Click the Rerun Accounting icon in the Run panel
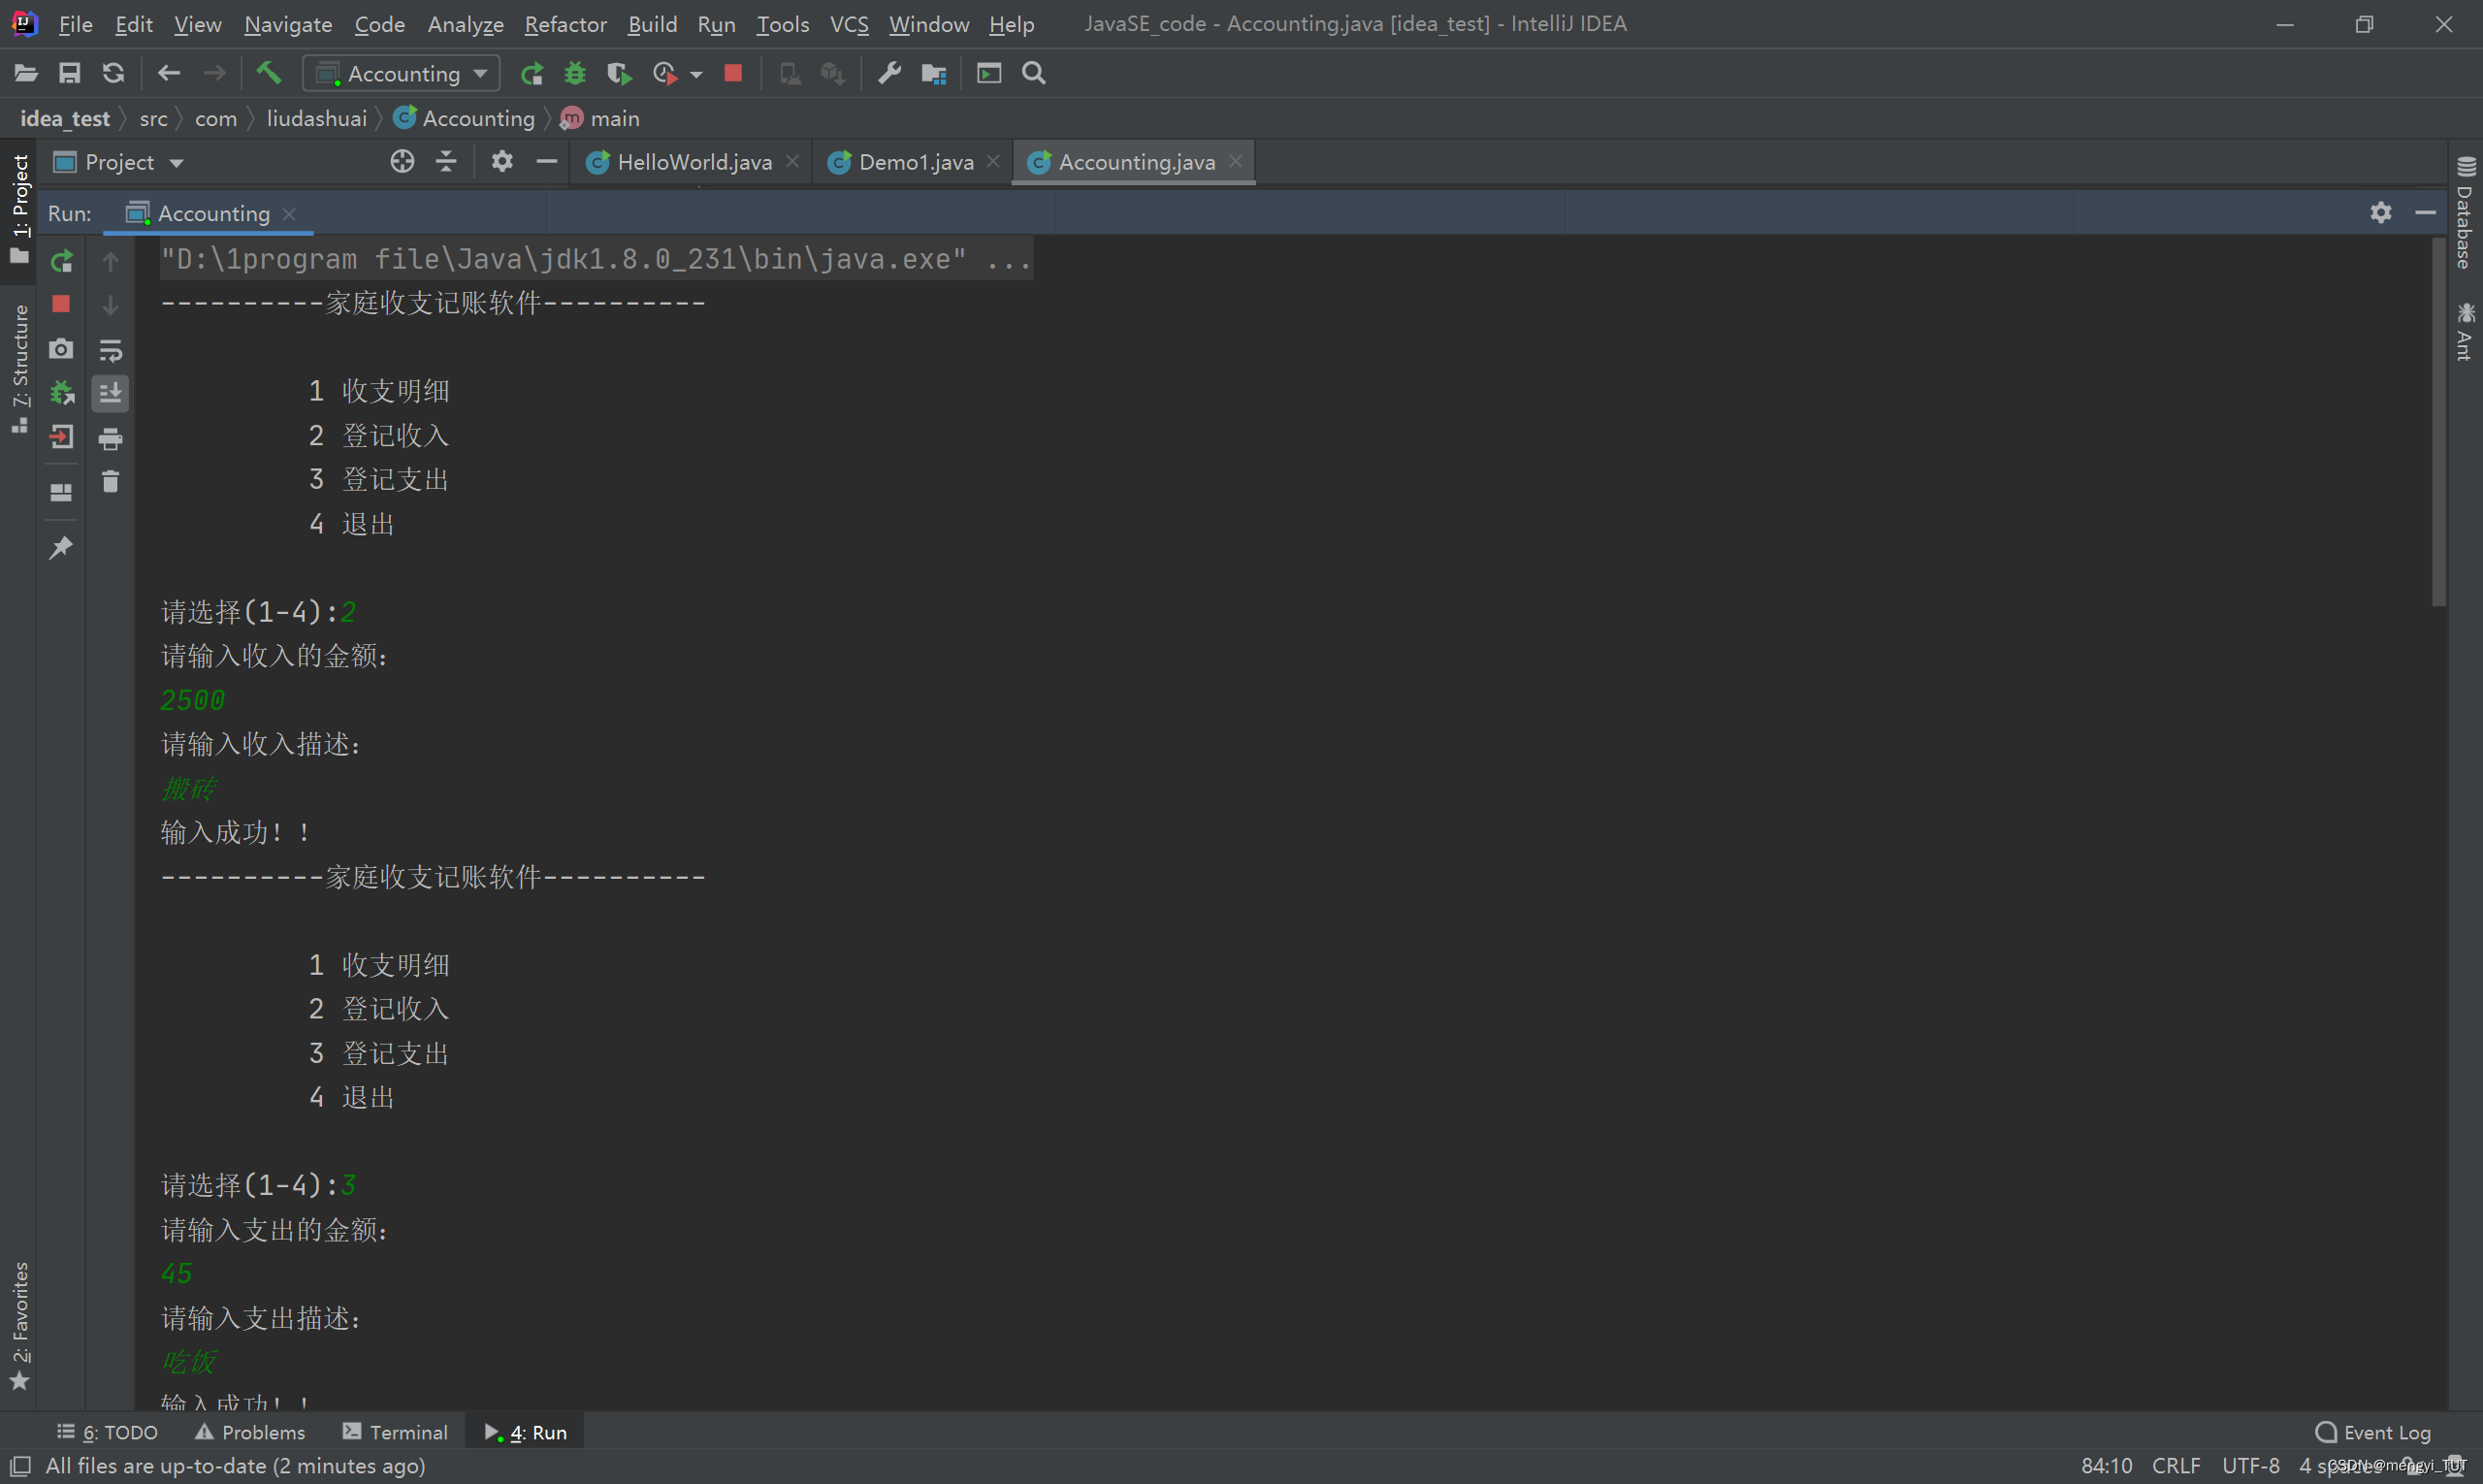The width and height of the screenshot is (2483, 1484). (x=62, y=261)
